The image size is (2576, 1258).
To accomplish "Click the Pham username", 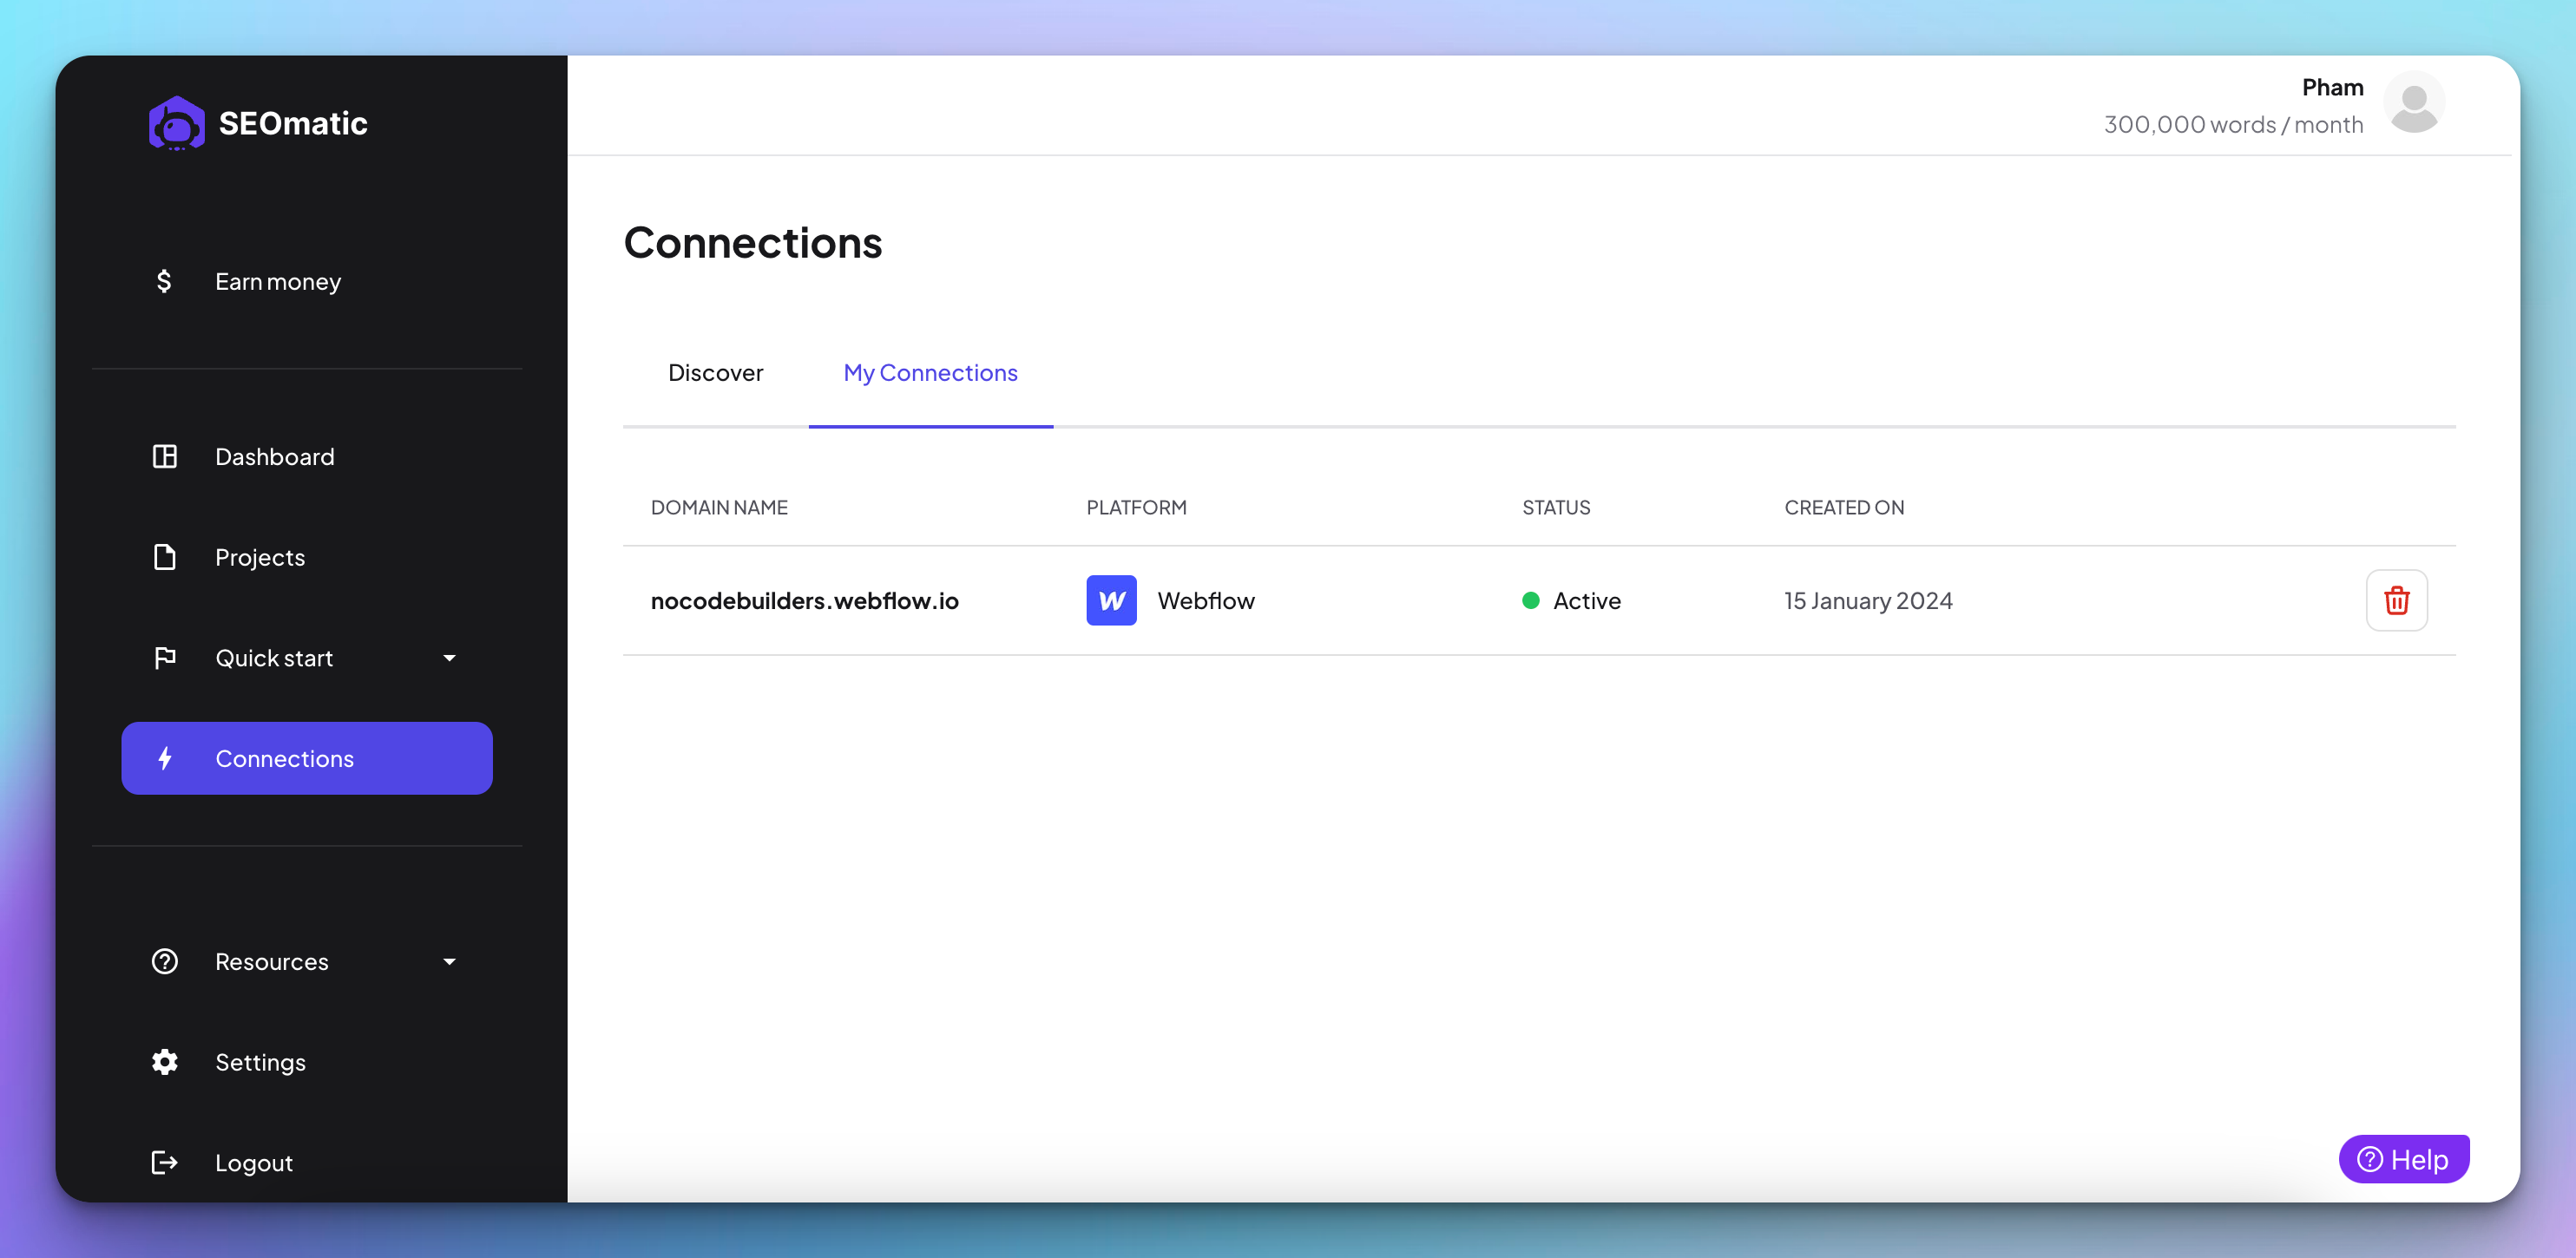I will pyautogui.click(x=2332, y=87).
